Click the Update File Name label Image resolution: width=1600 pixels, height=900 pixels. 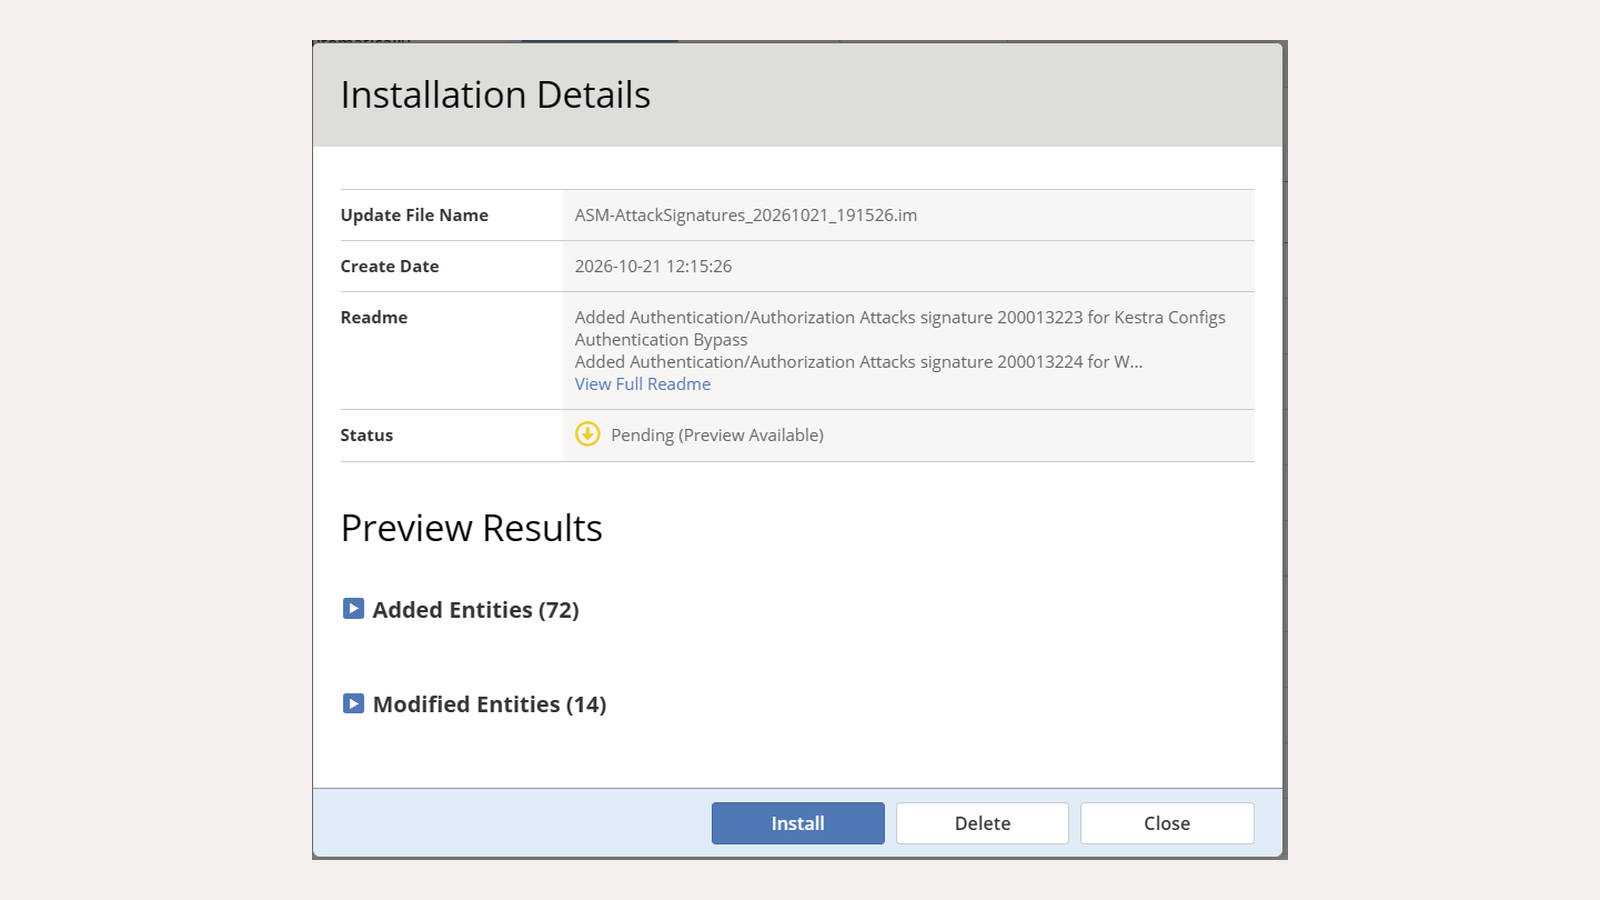(414, 215)
